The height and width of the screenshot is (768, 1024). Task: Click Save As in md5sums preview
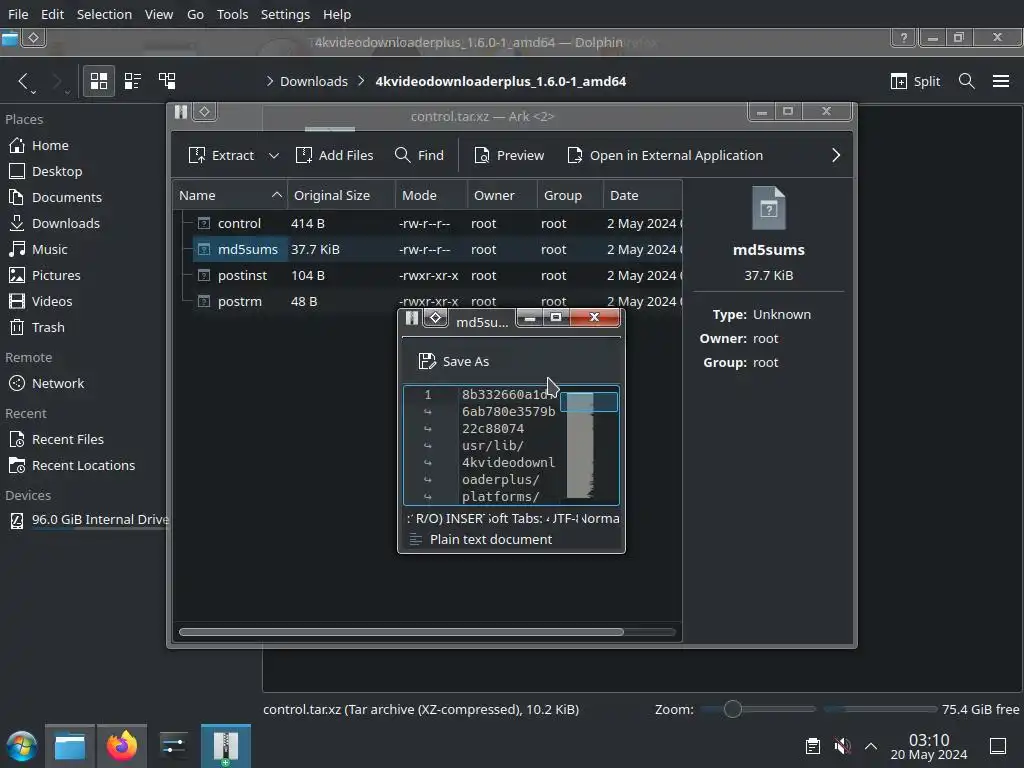coord(454,361)
